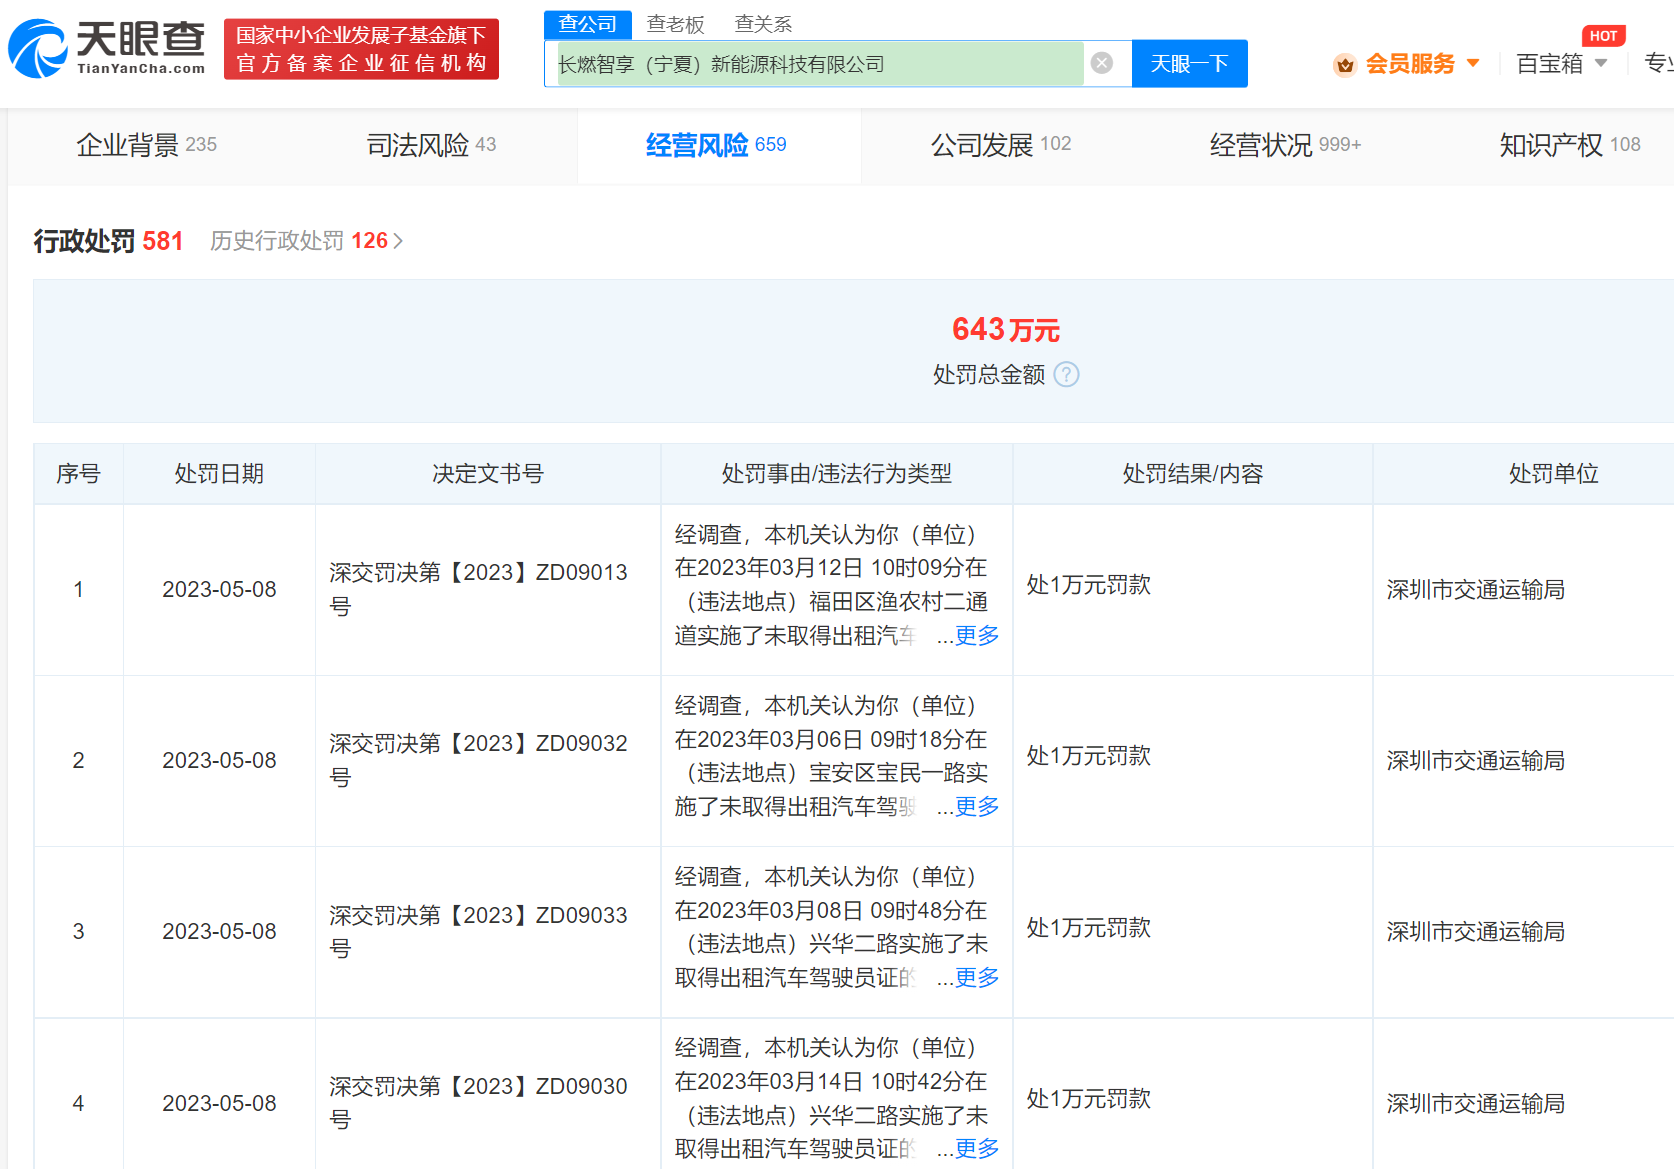The height and width of the screenshot is (1169, 1674).
Task: Click the 行政处罚 581 heading
Action: click(108, 241)
